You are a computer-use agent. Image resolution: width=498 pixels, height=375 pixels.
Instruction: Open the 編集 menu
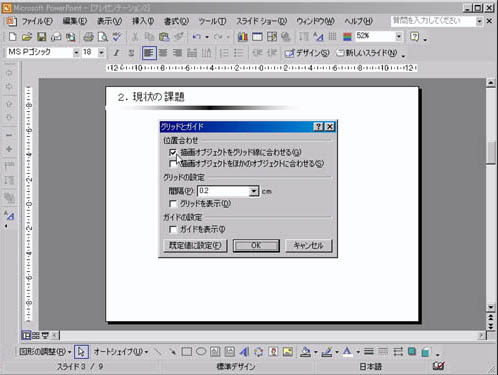click(75, 21)
